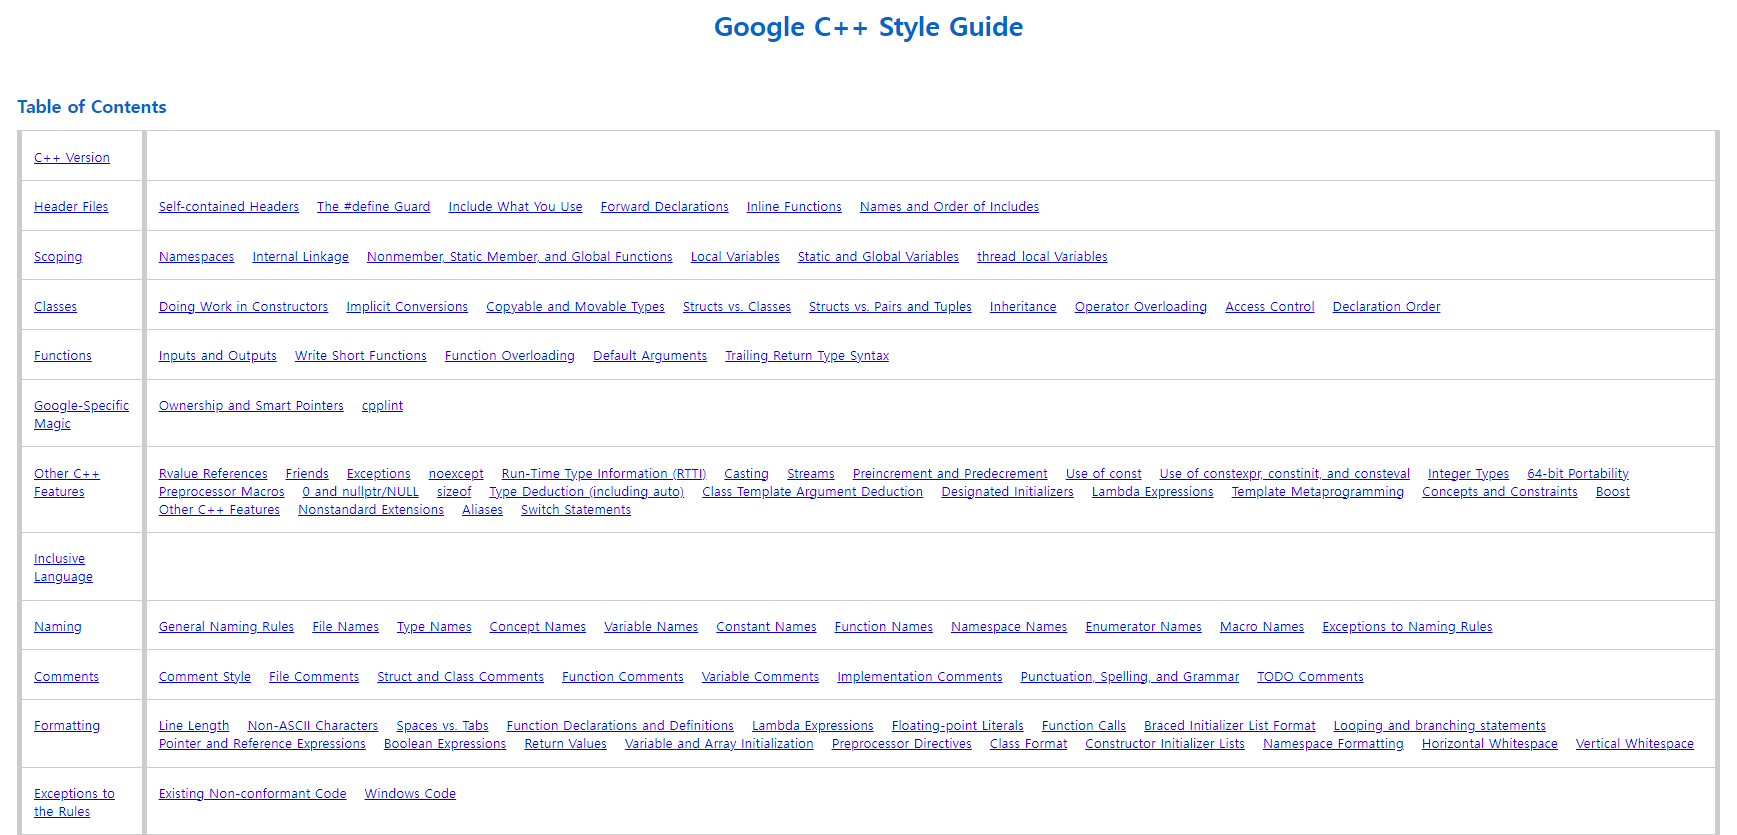The width and height of the screenshot is (1737, 835).
Task: Open Namespaces link
Action: click(197, 257)
